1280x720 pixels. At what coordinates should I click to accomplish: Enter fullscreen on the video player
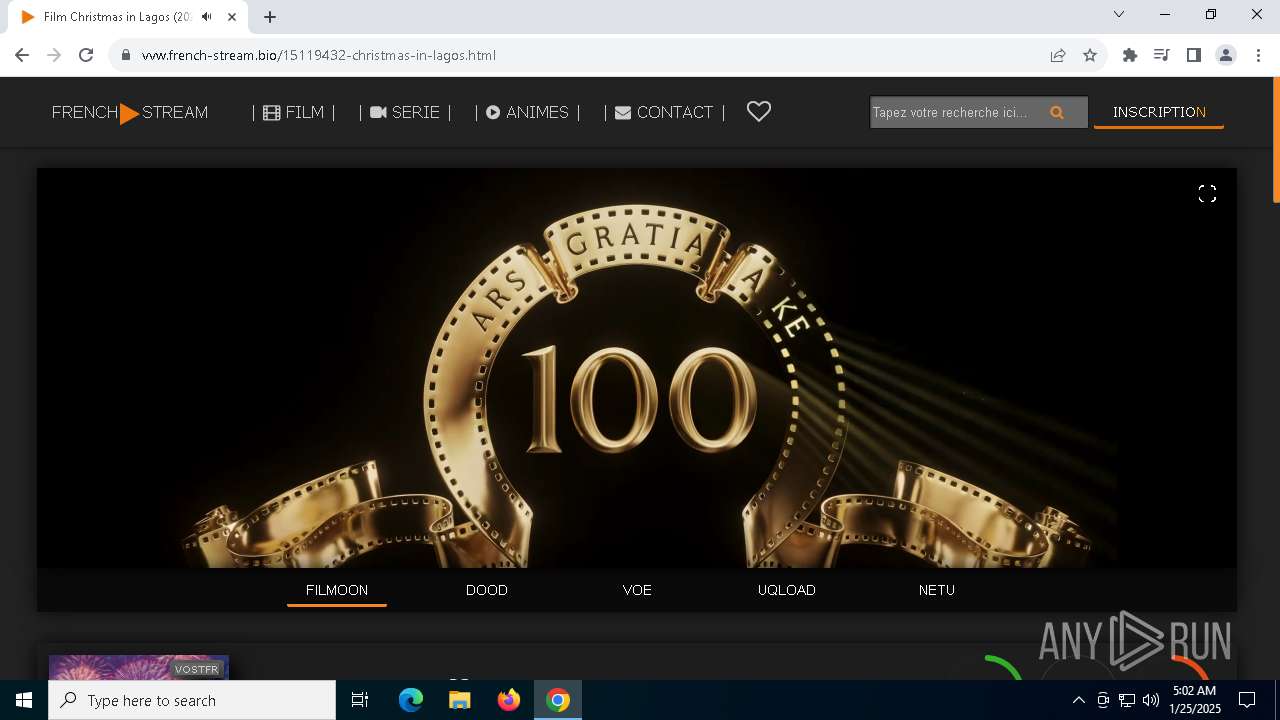(x=1207, y=194)
